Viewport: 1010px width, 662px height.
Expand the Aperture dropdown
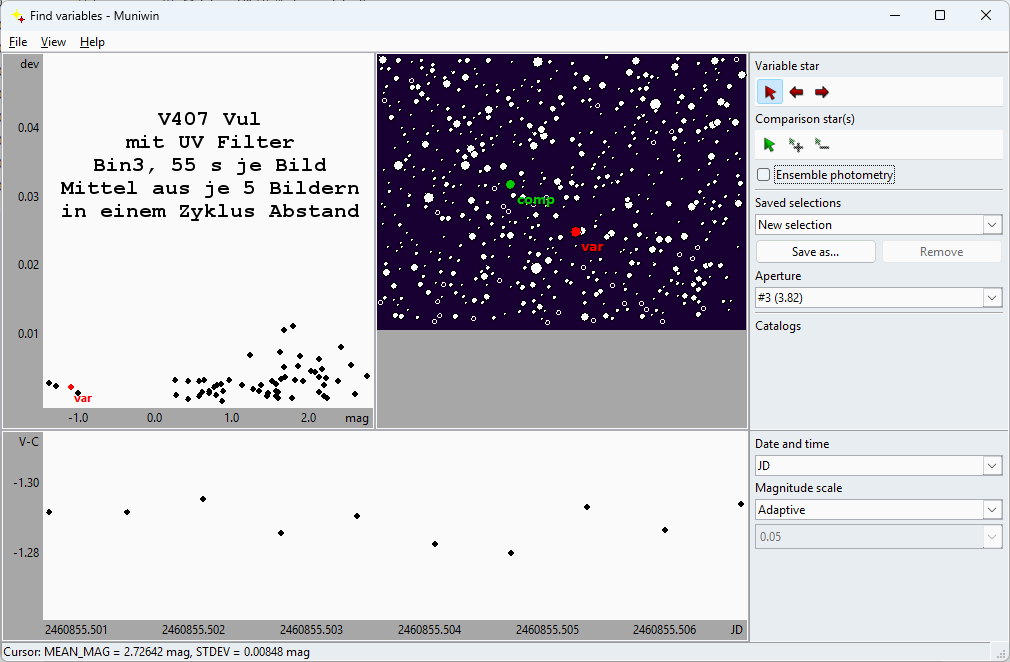click(x=878, y=298)
